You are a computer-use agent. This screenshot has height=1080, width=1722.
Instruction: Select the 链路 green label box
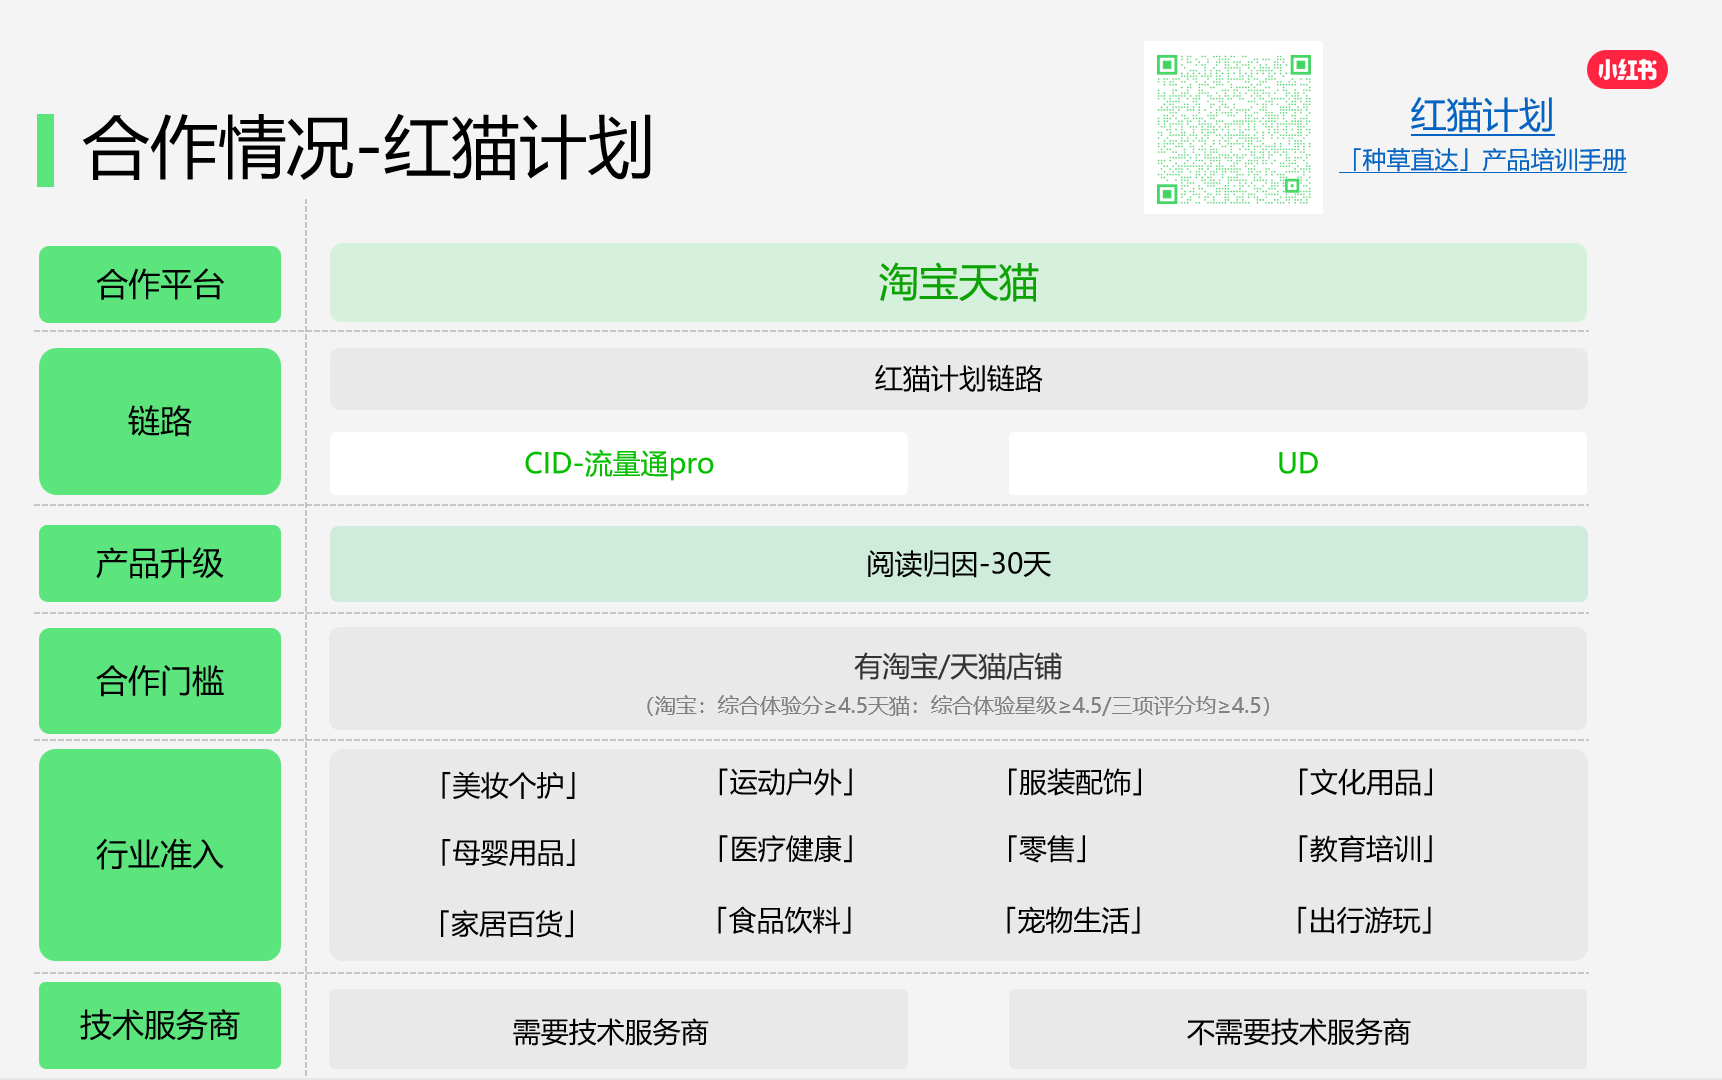click(160, 421)
